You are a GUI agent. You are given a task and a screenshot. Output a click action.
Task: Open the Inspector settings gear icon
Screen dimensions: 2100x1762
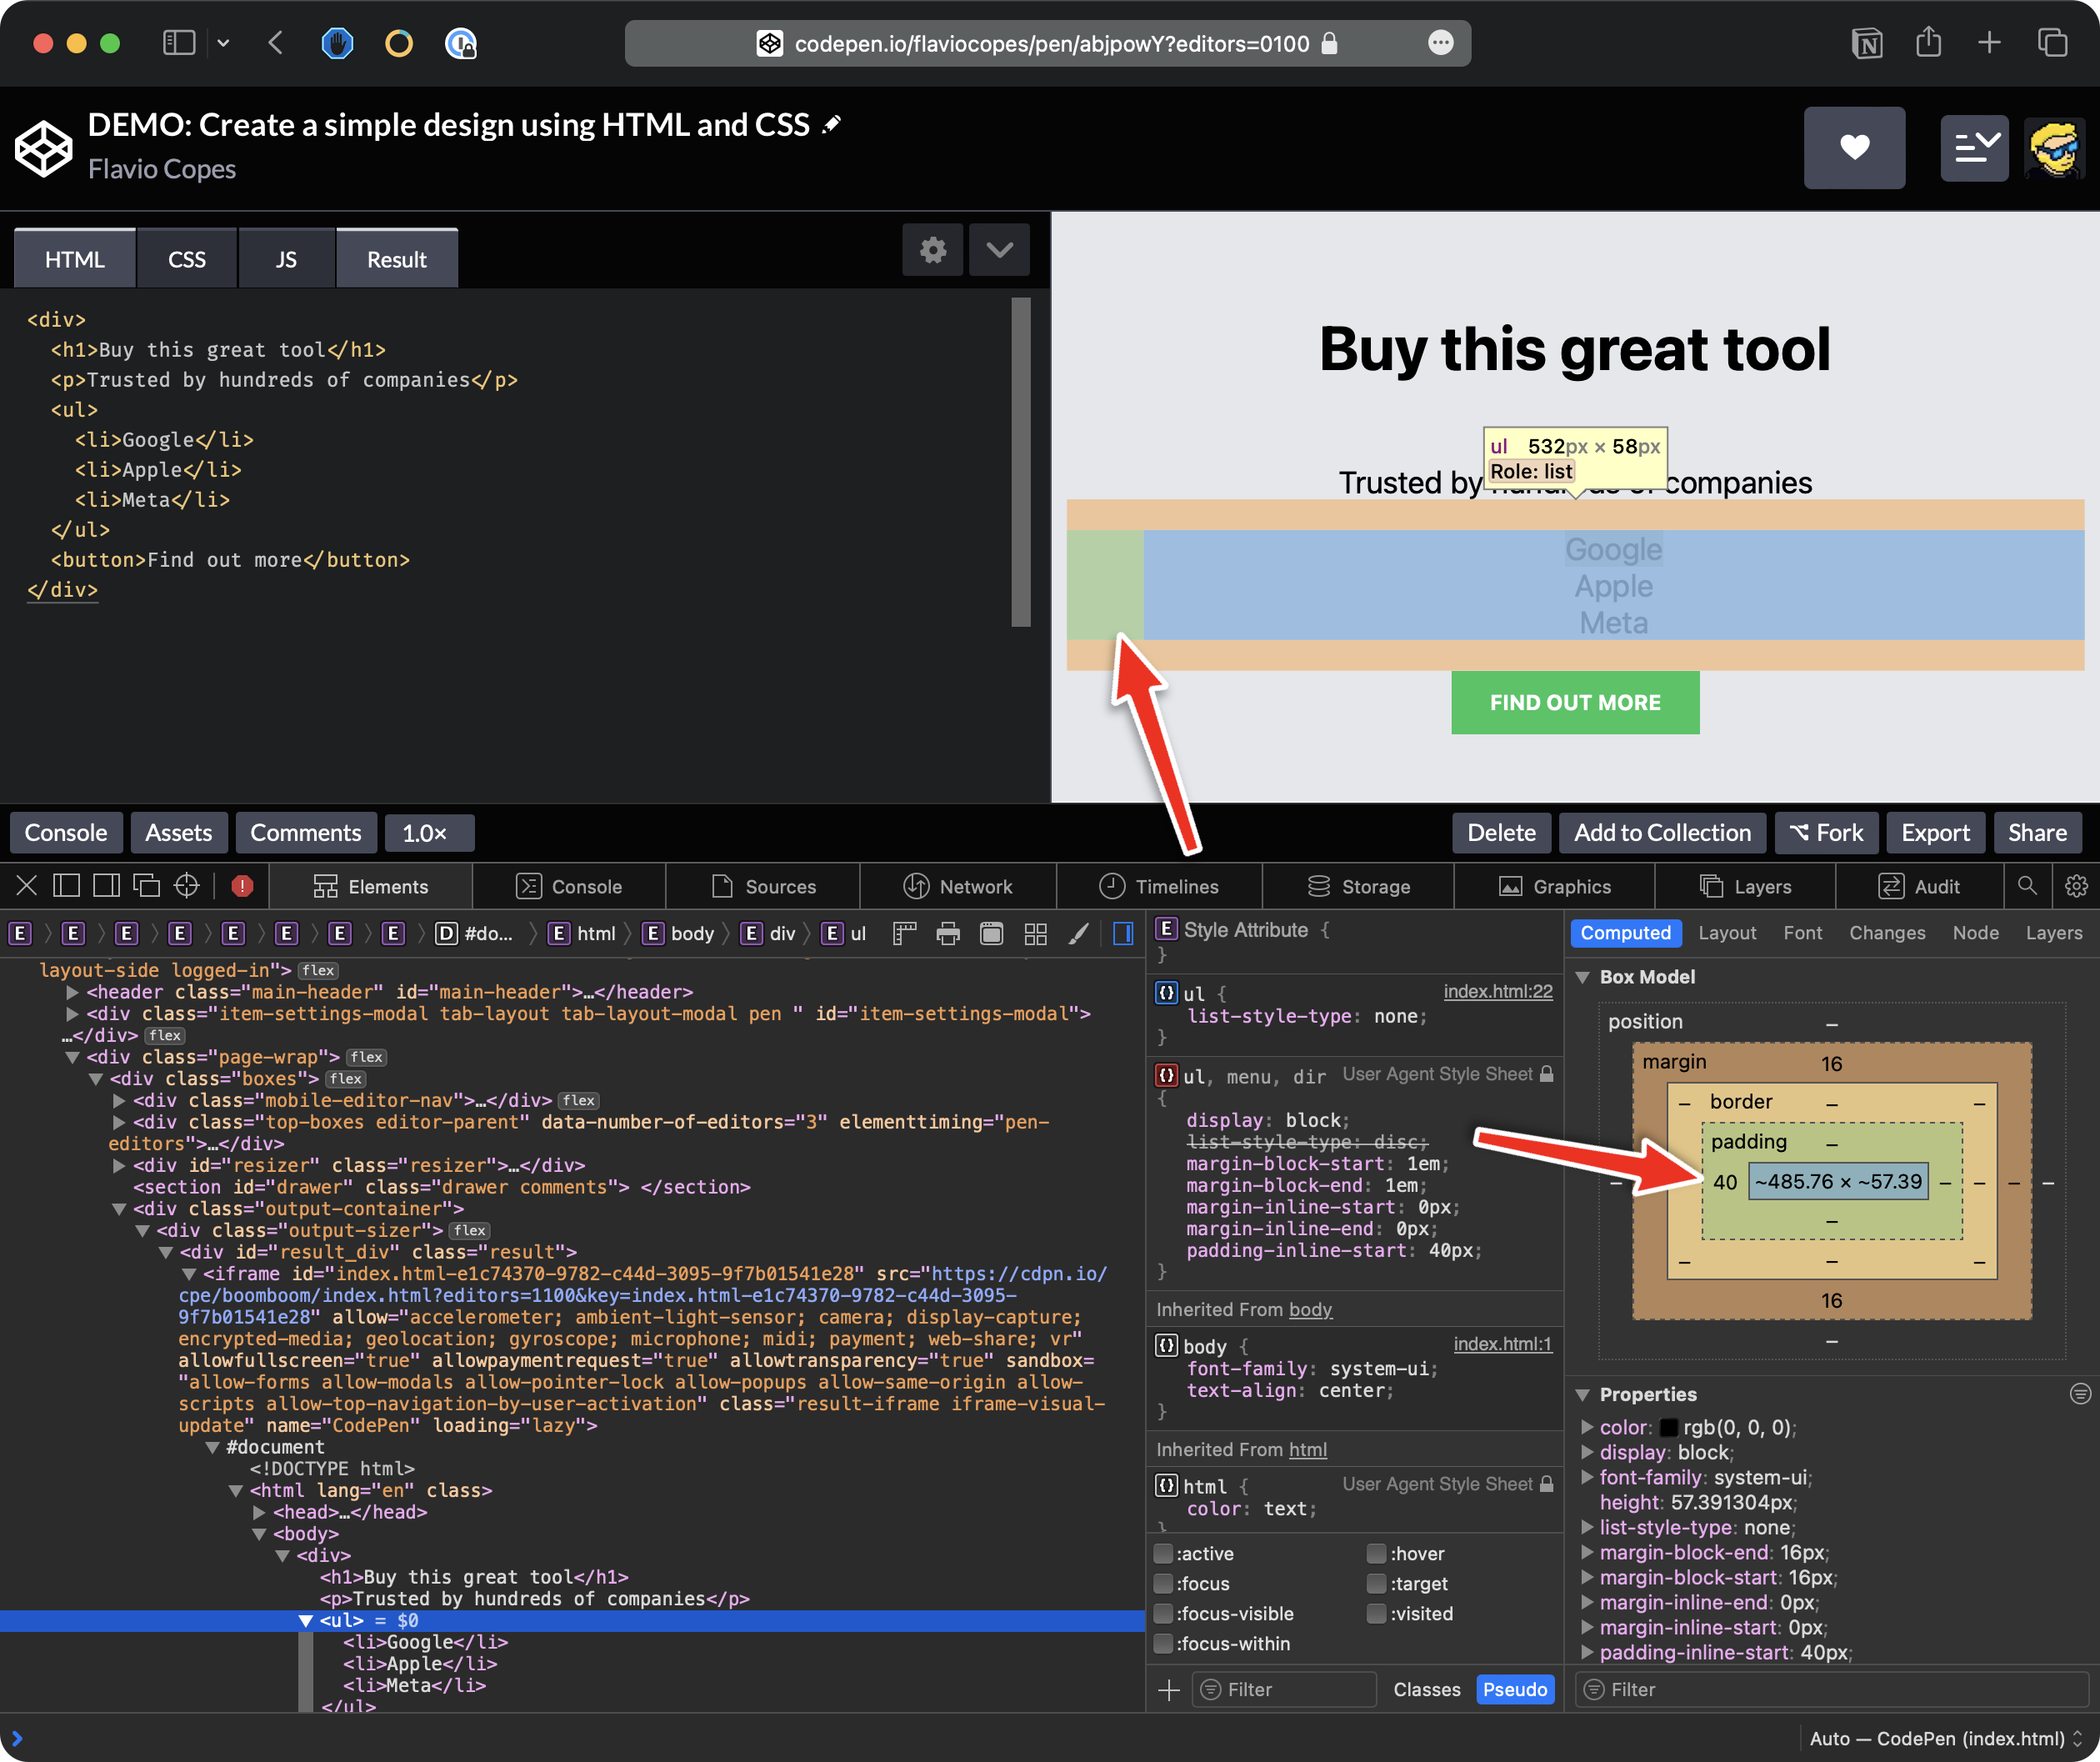tap(2076, 886)
